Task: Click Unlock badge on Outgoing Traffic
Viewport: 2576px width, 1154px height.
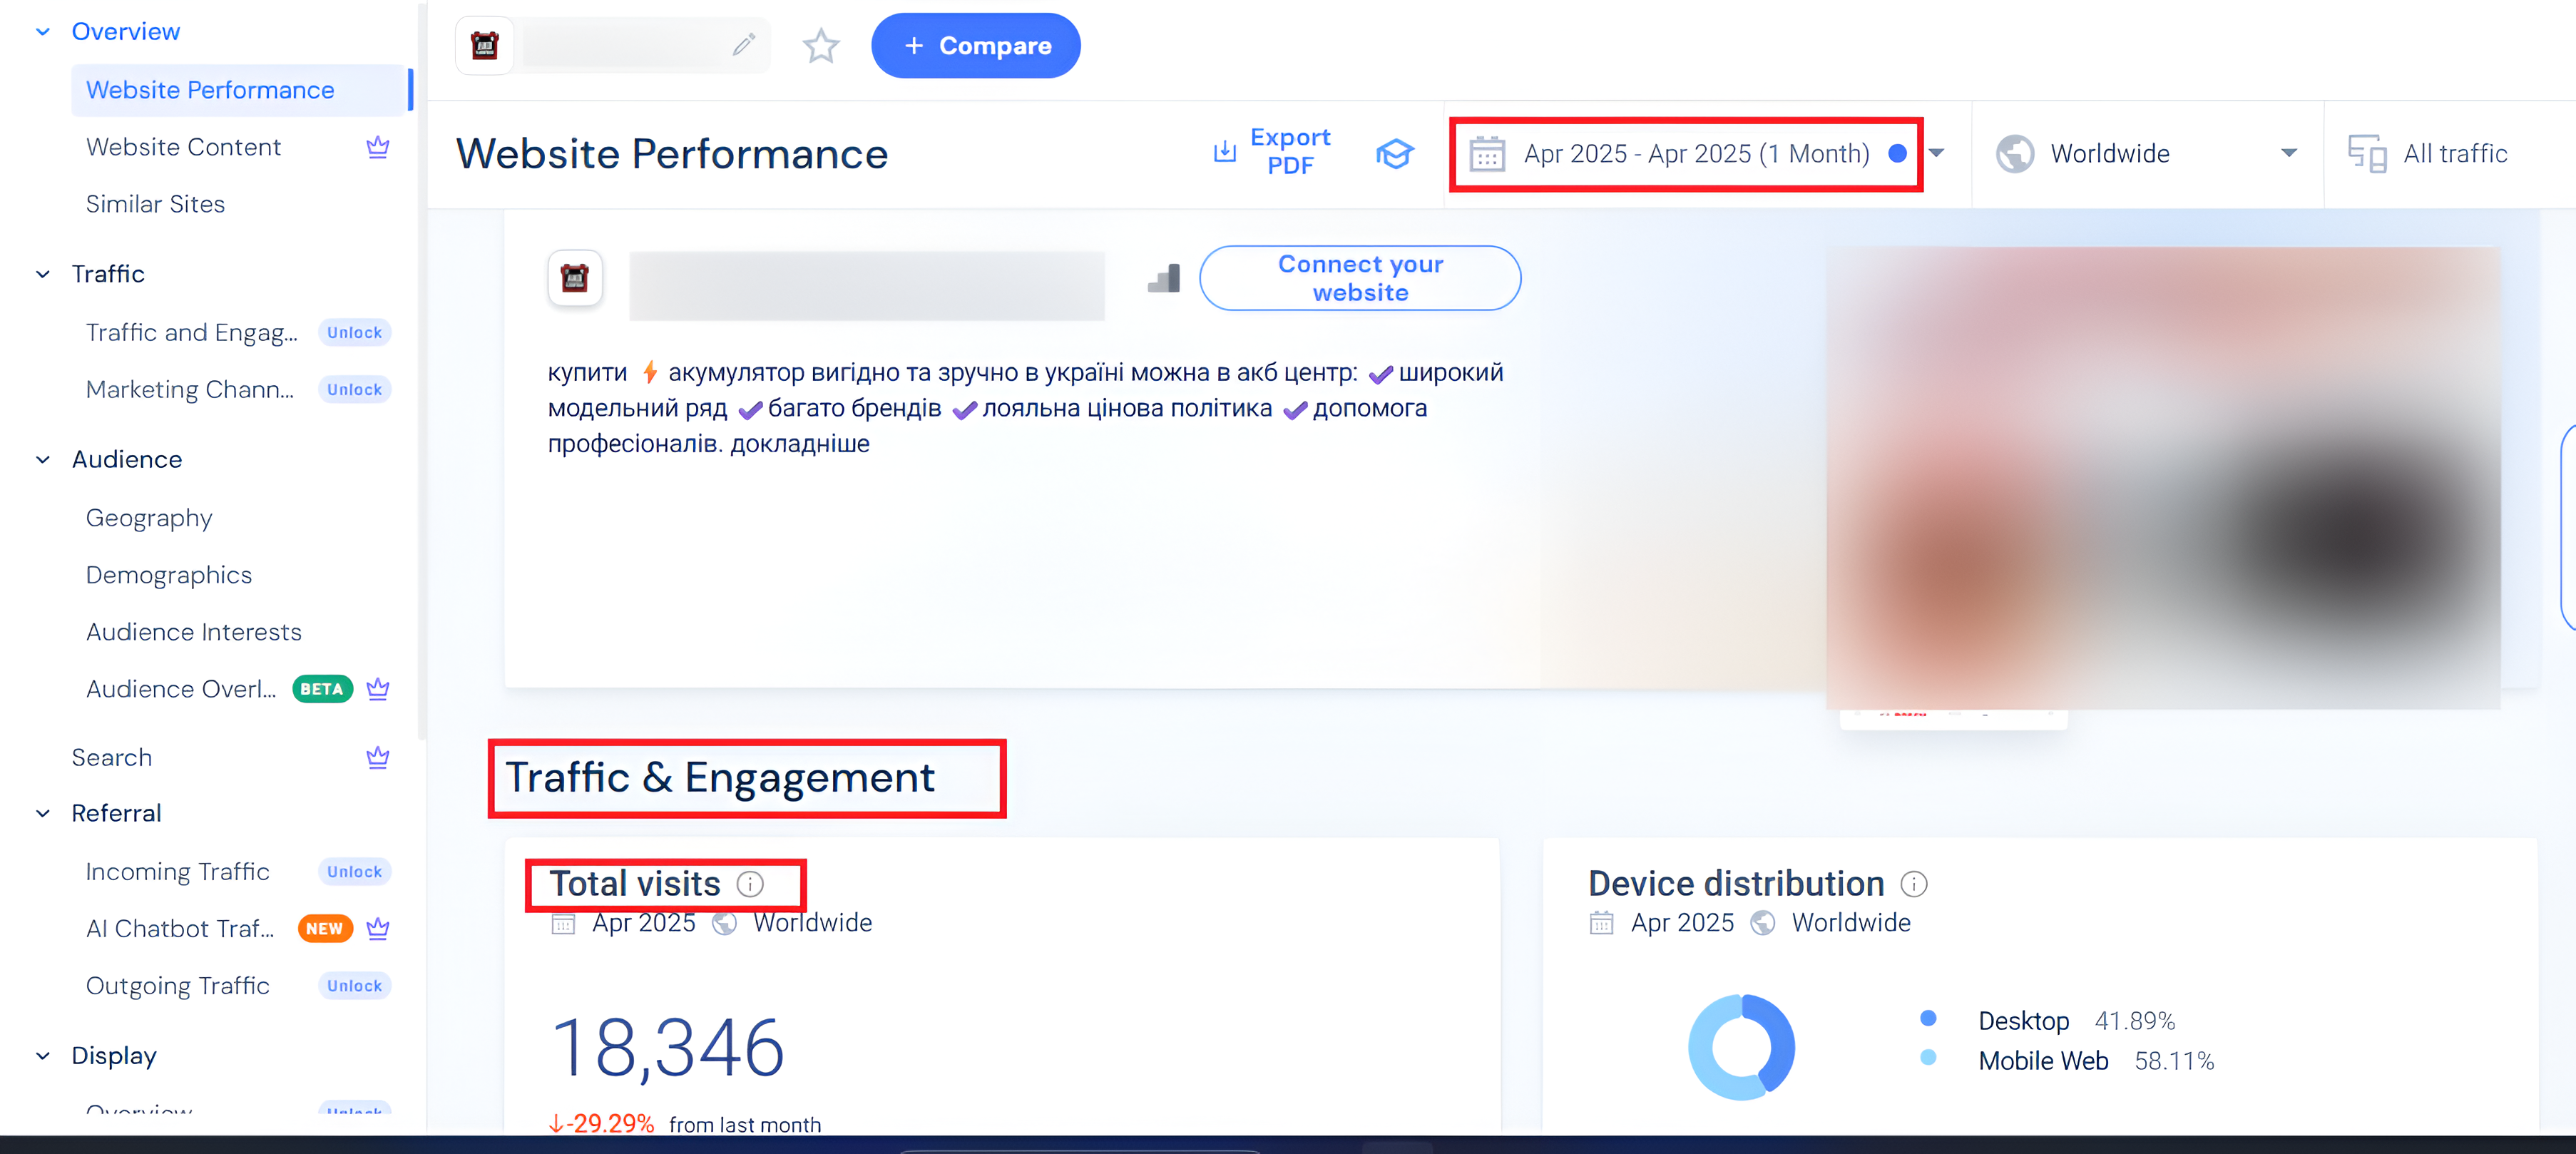Action: [x=354, y=985]
